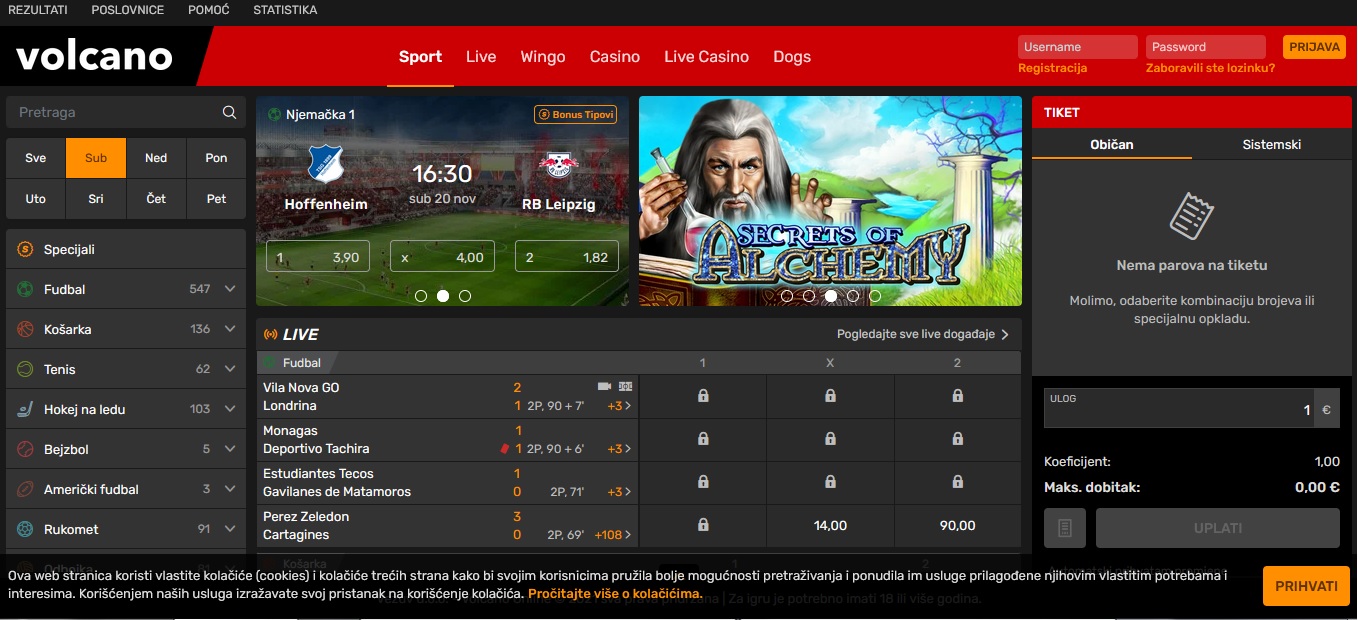Open the Sport tab
Screen dimensions: 1358x620
click(420, 57)
